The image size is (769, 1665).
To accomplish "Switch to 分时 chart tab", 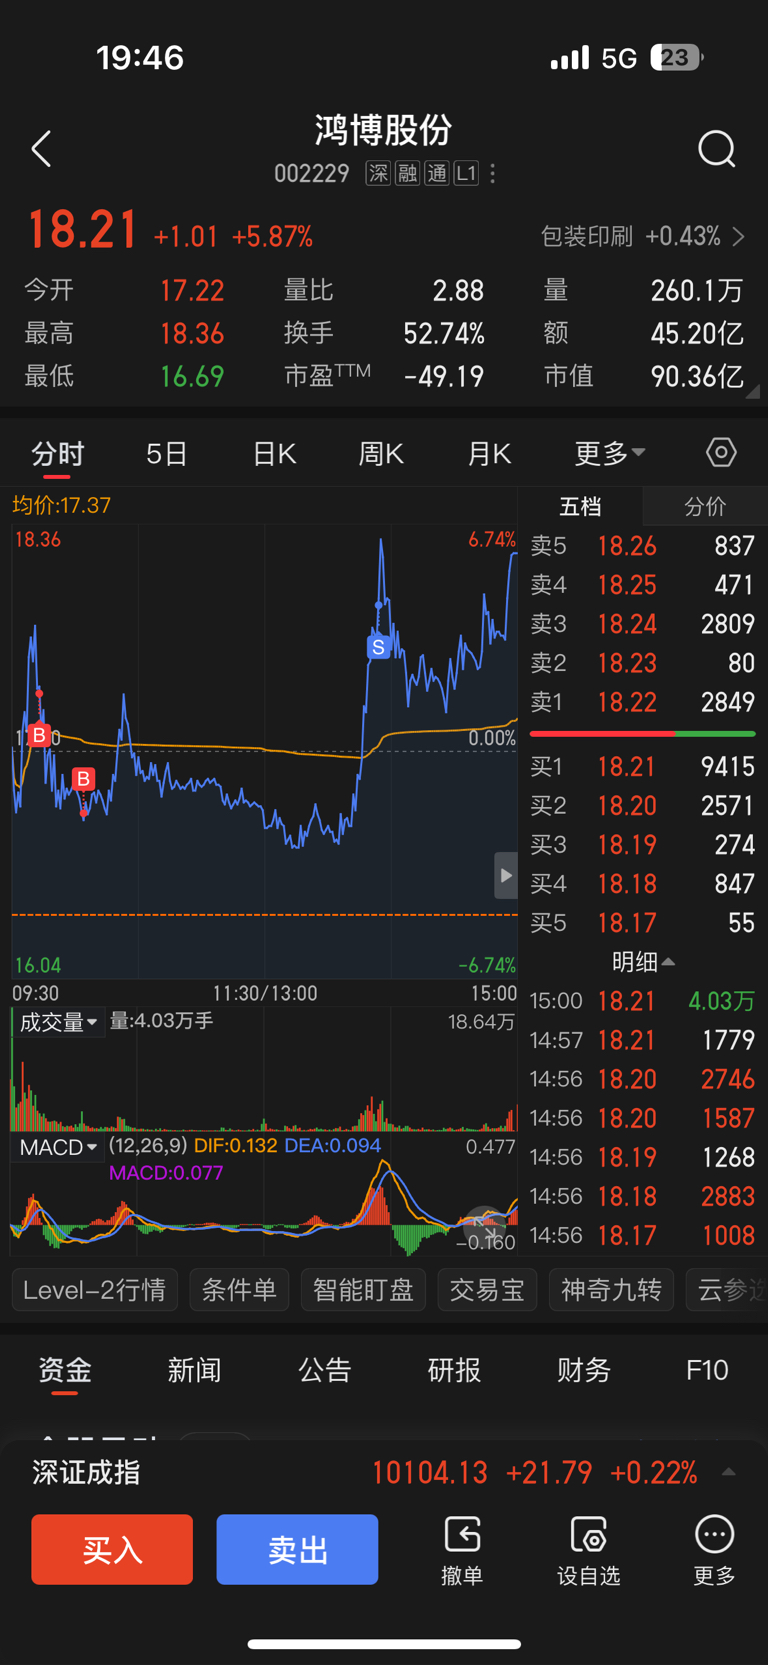I will point(57,454).
